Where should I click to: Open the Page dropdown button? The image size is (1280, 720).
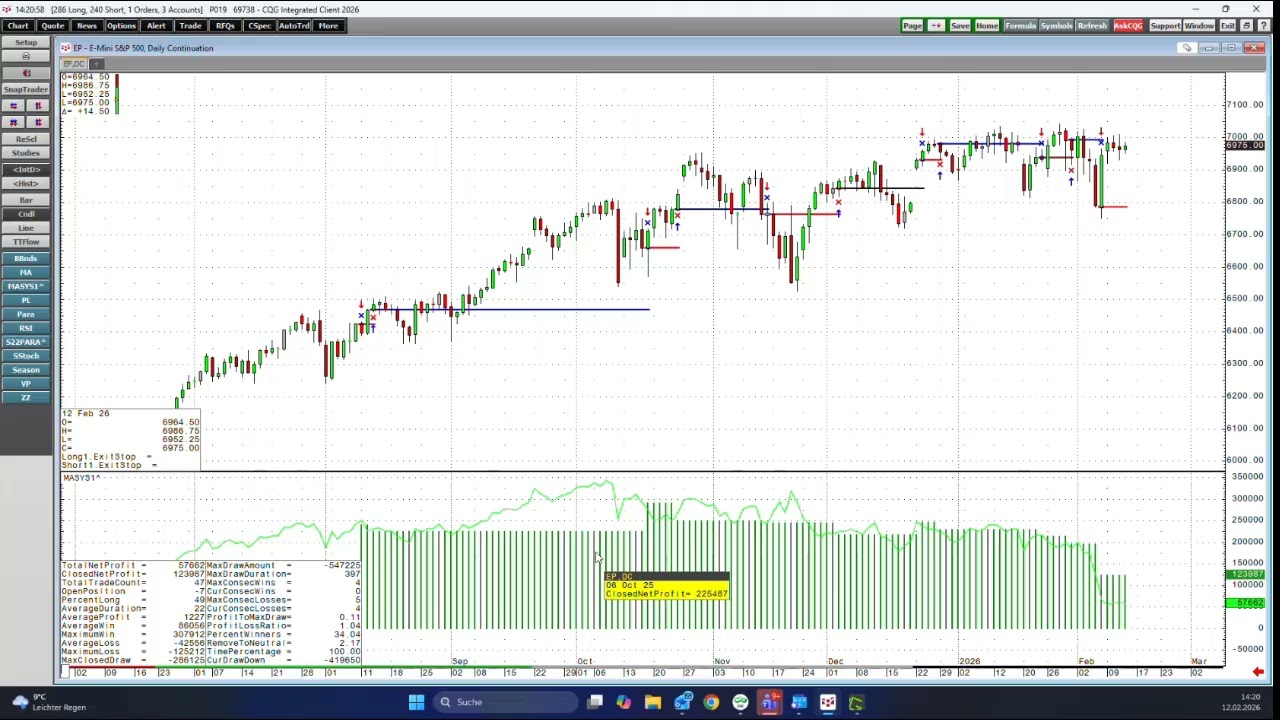[912, 25]
